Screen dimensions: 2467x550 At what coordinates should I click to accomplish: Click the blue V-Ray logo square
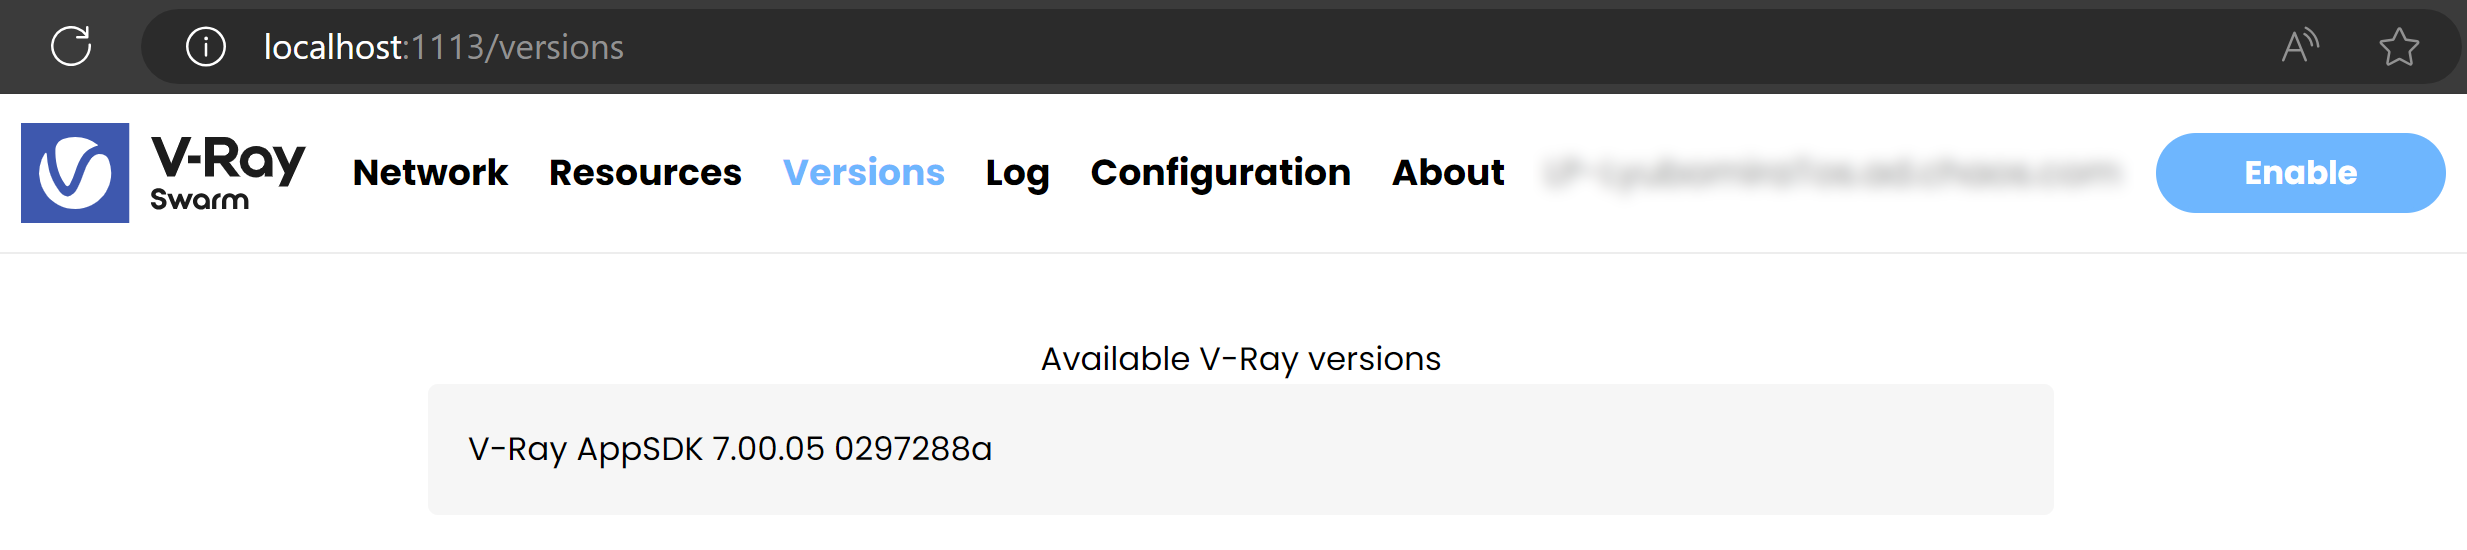coord(75,173)
